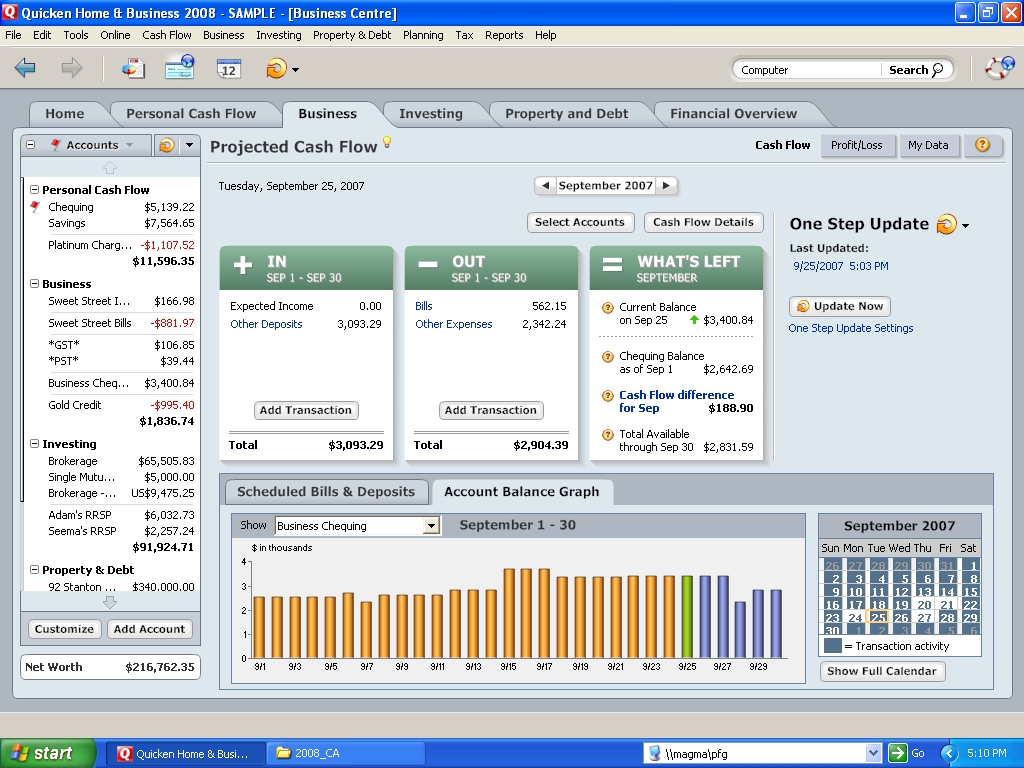
Task: Advance to next month with right arrow
Action: tap(667, 185)
